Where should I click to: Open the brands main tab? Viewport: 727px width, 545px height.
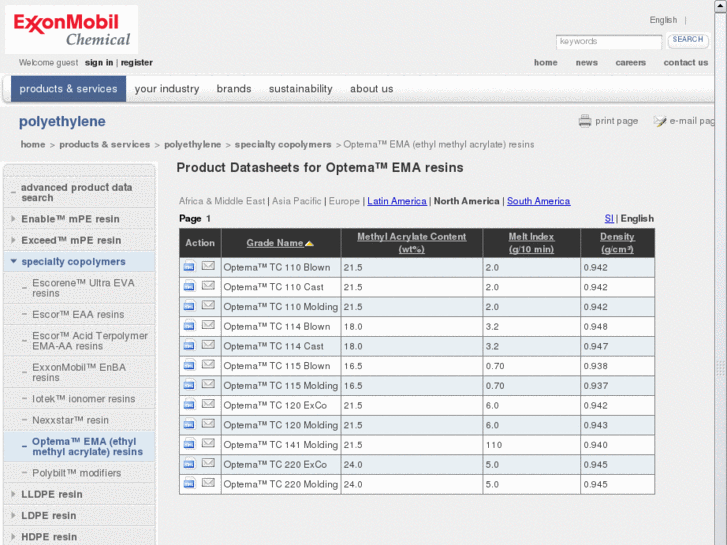point(234,89)
